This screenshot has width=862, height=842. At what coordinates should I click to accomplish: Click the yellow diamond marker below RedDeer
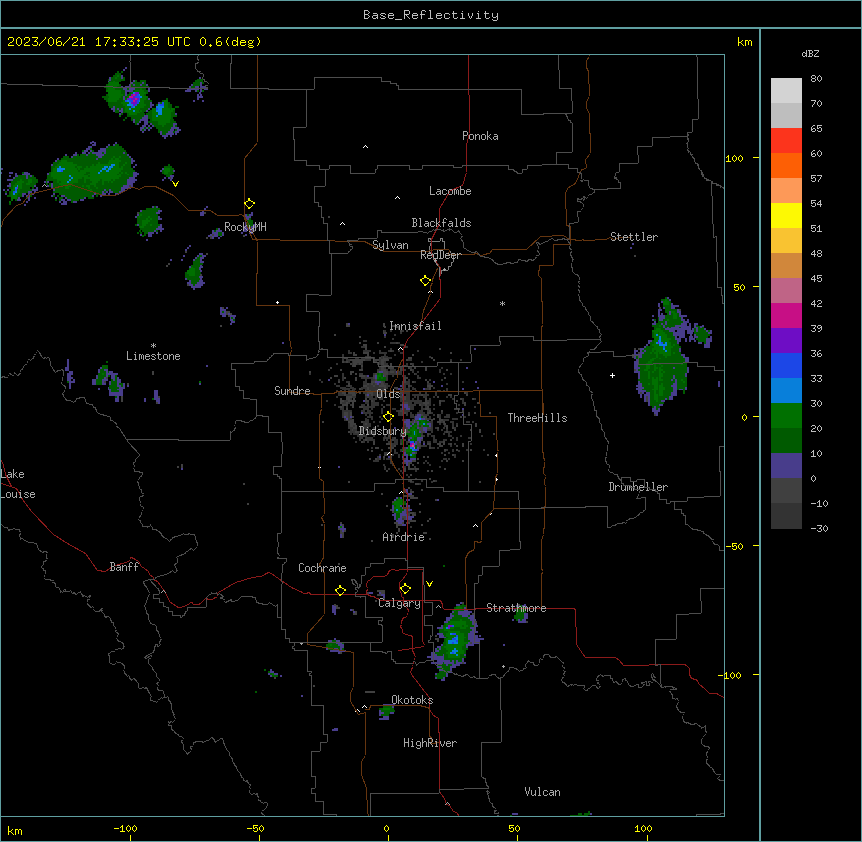[x=426, y=281]
